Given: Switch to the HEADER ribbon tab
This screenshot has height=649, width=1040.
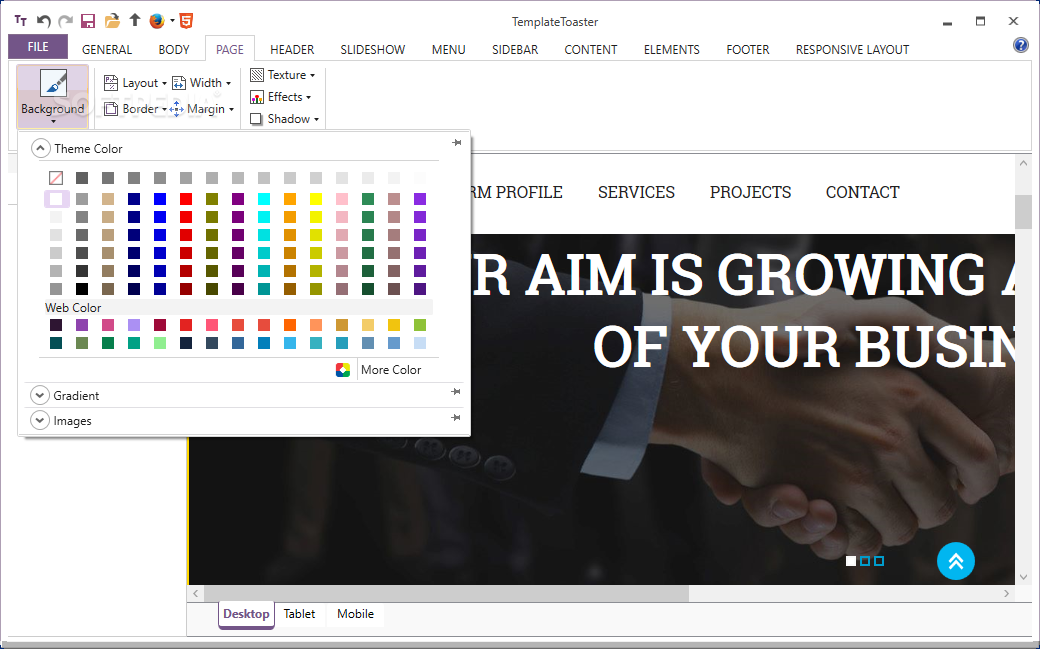Looking at the screenshot, I should [x=292, y=50].
